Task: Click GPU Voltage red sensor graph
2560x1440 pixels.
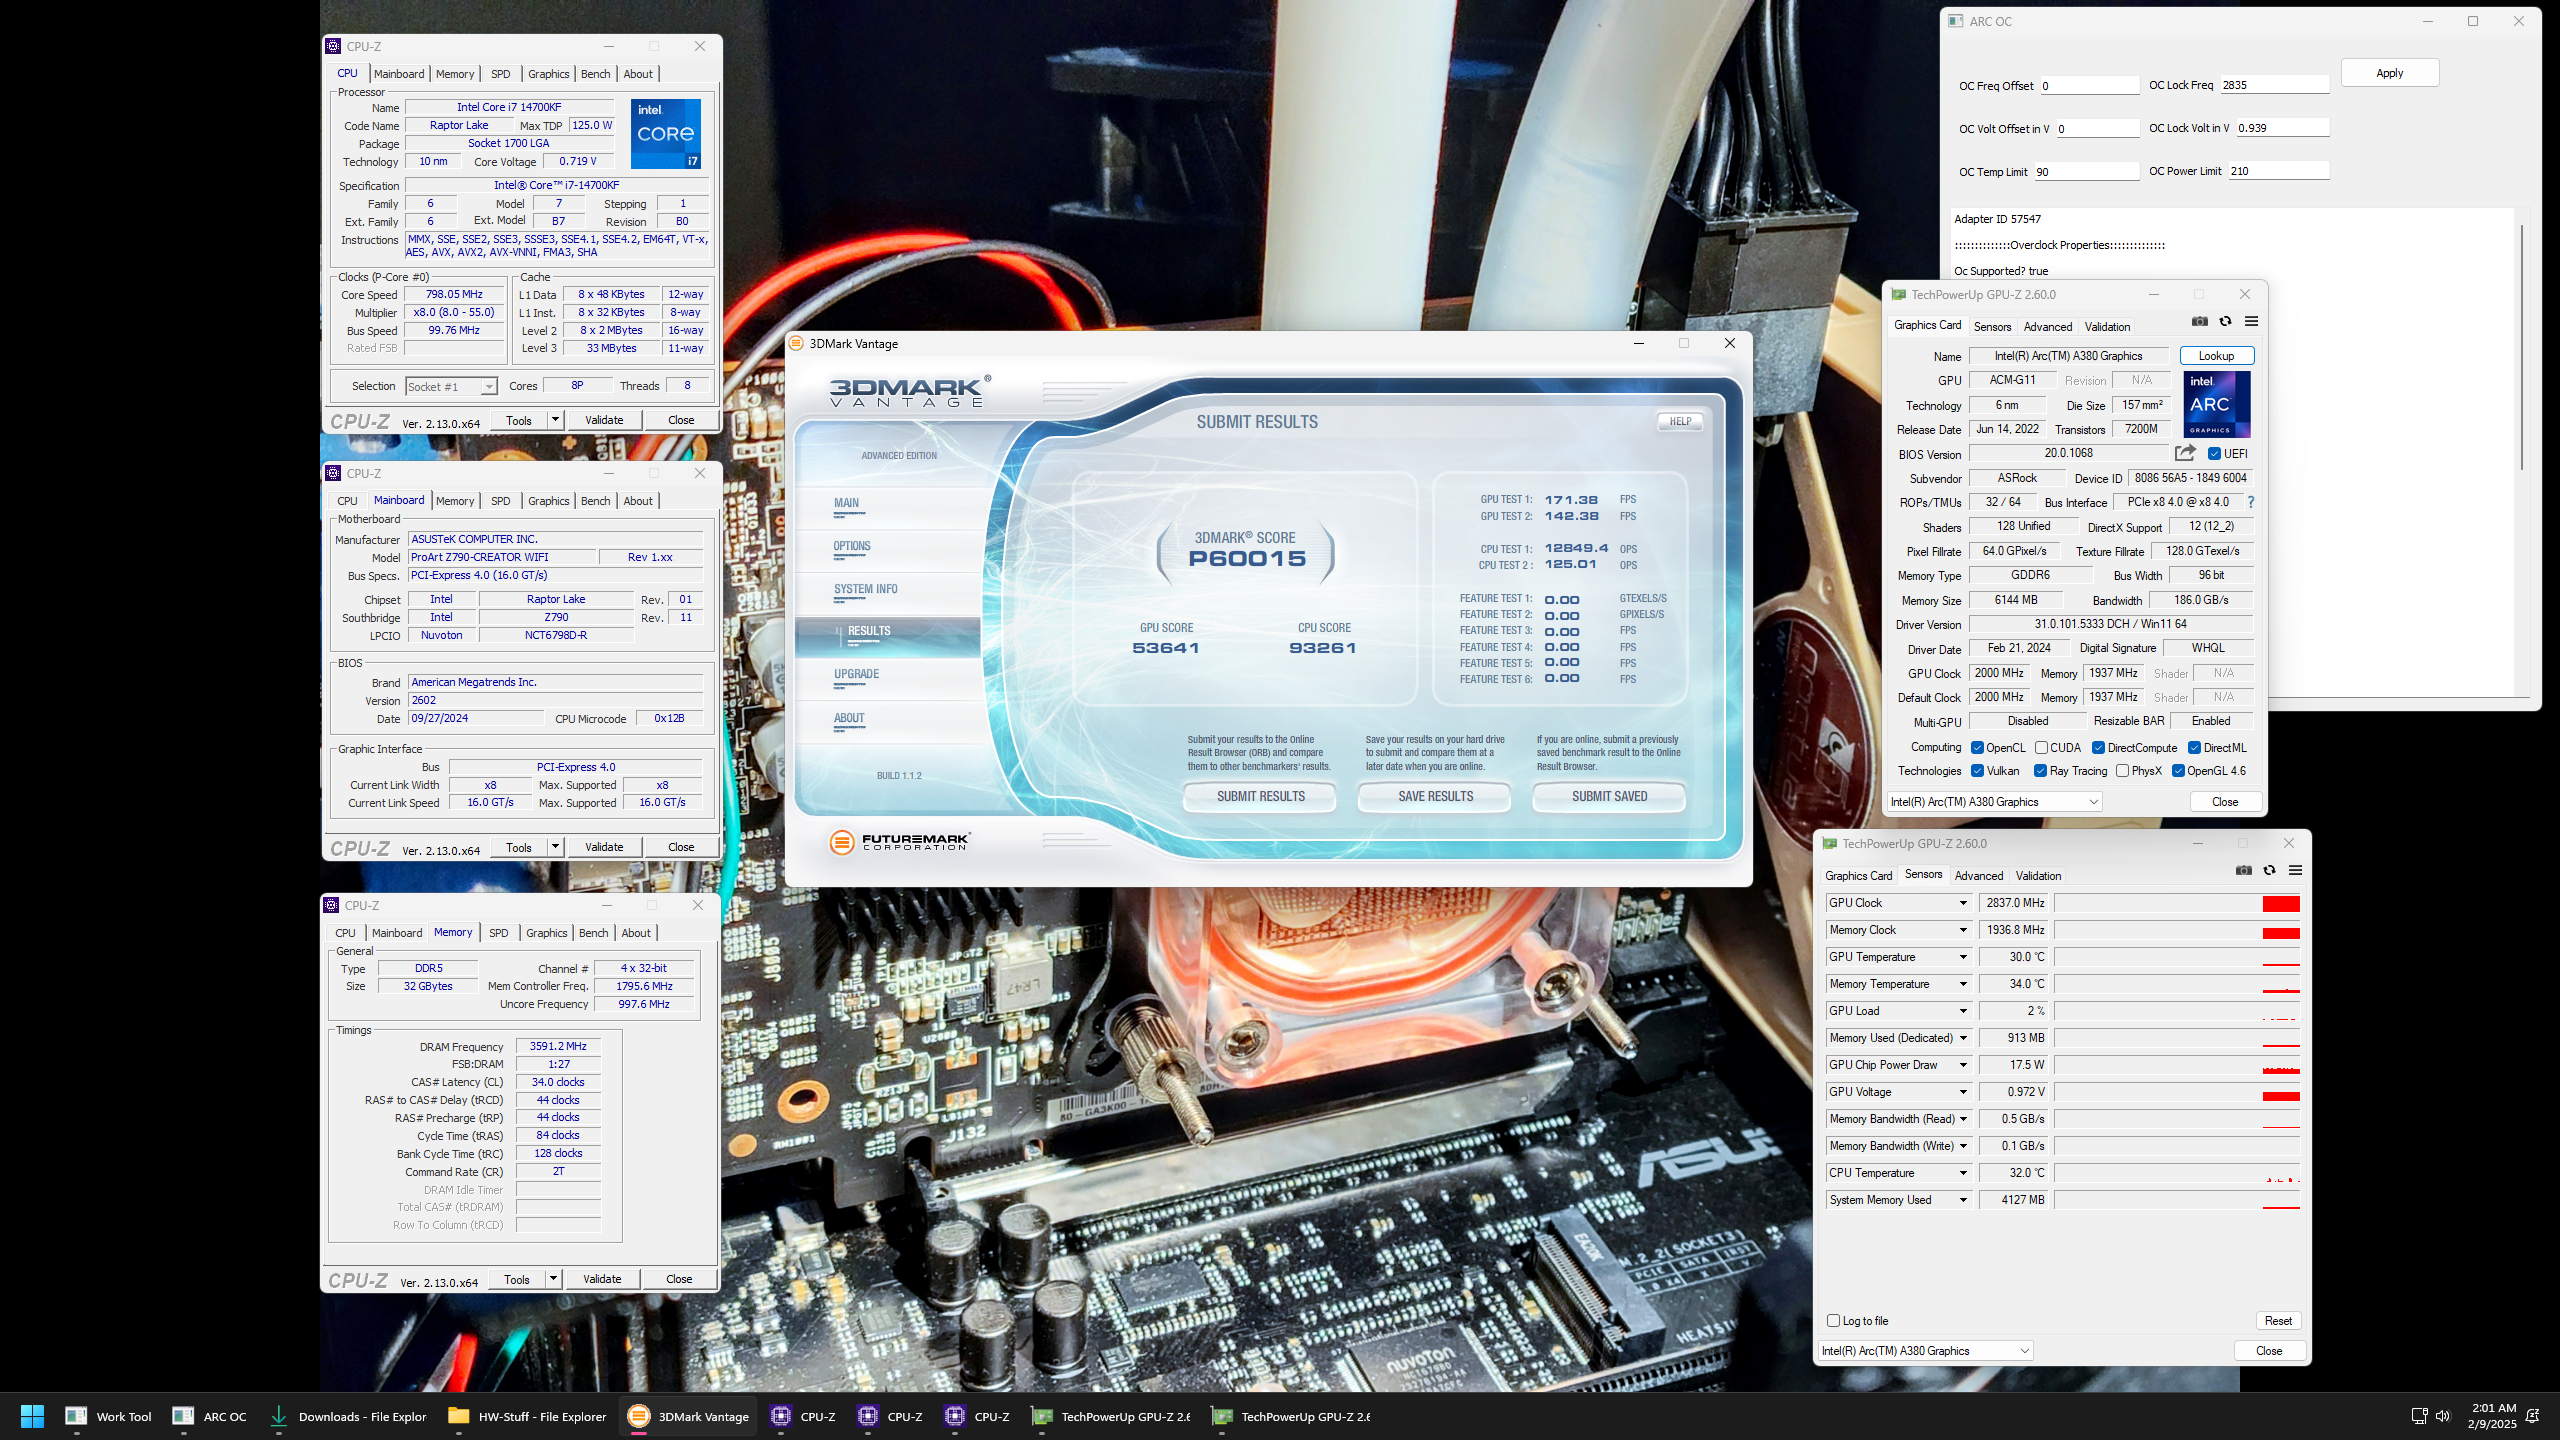Action: (x=2280, y=1096)
